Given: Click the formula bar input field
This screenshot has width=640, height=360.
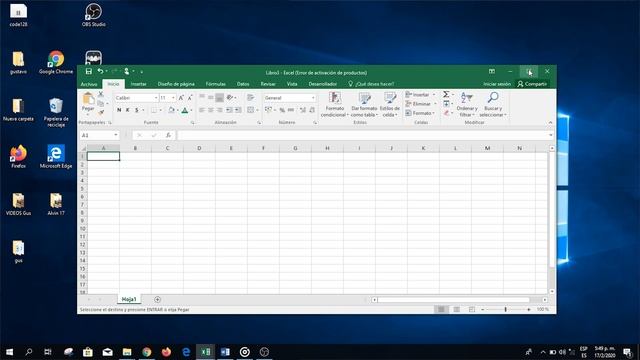Looking at the screenshot, I should click(362, 135).
